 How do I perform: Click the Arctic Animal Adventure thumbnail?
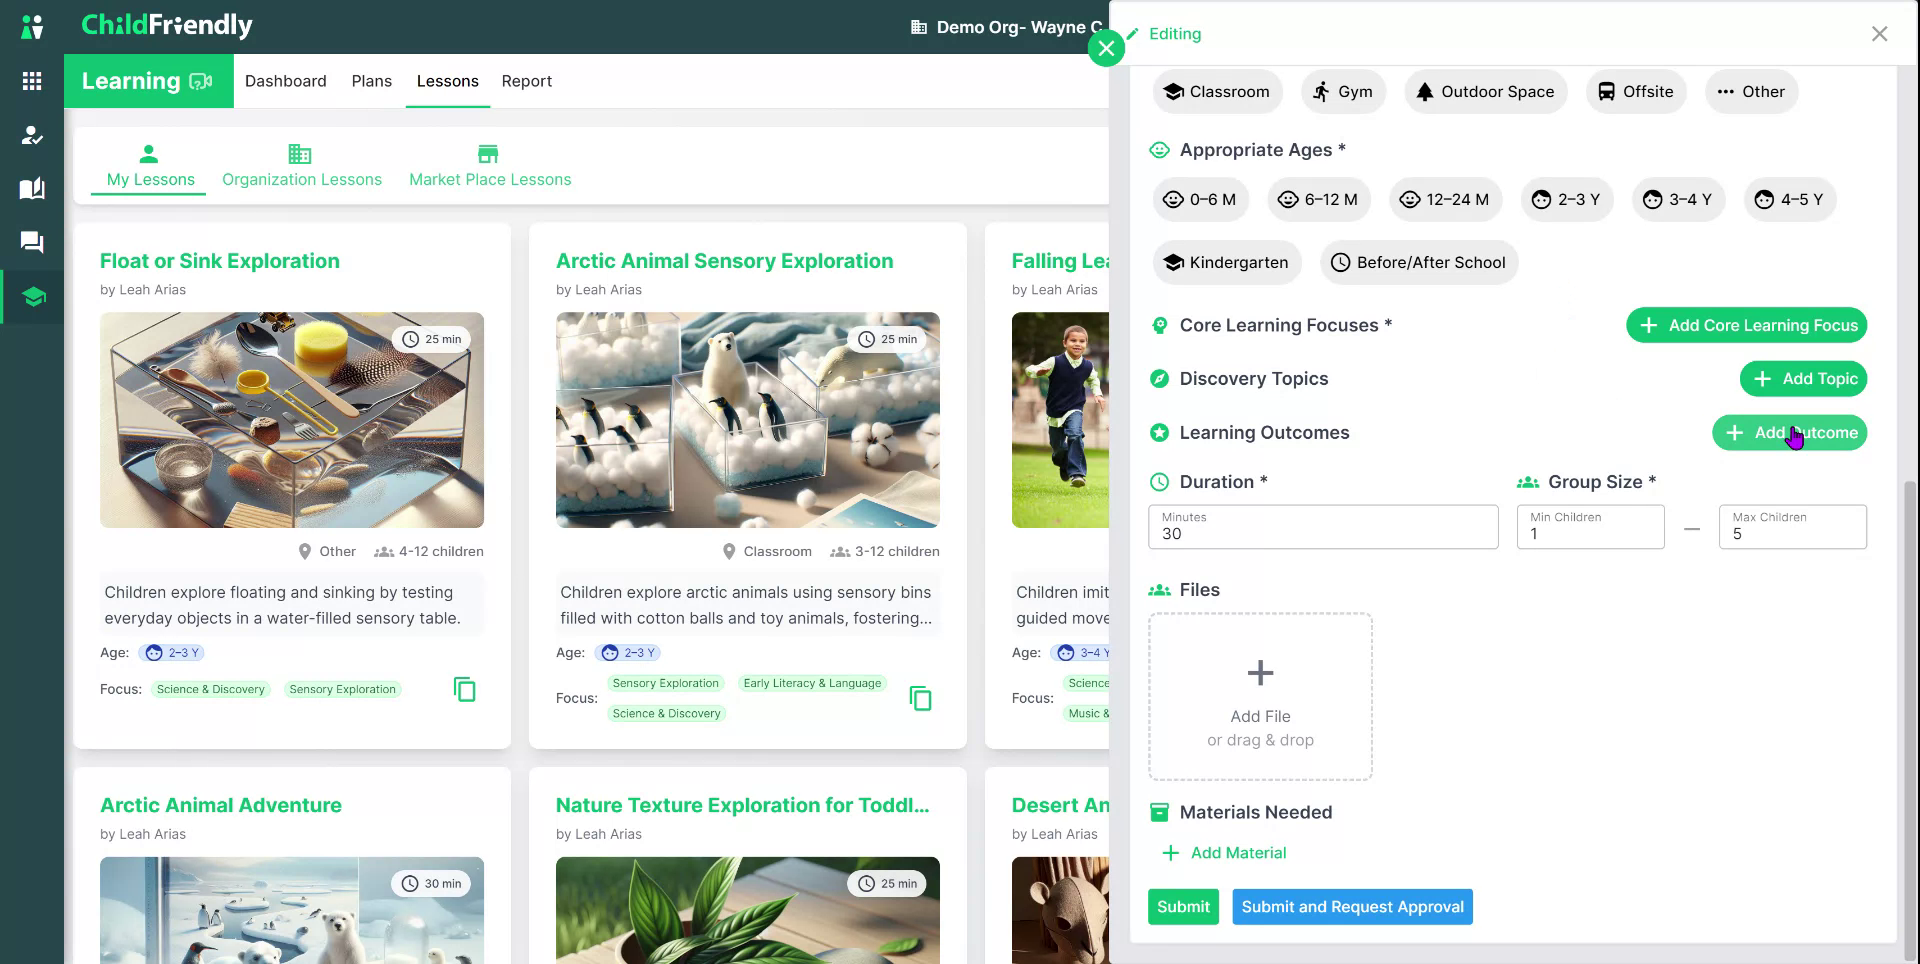coord(292,910)
